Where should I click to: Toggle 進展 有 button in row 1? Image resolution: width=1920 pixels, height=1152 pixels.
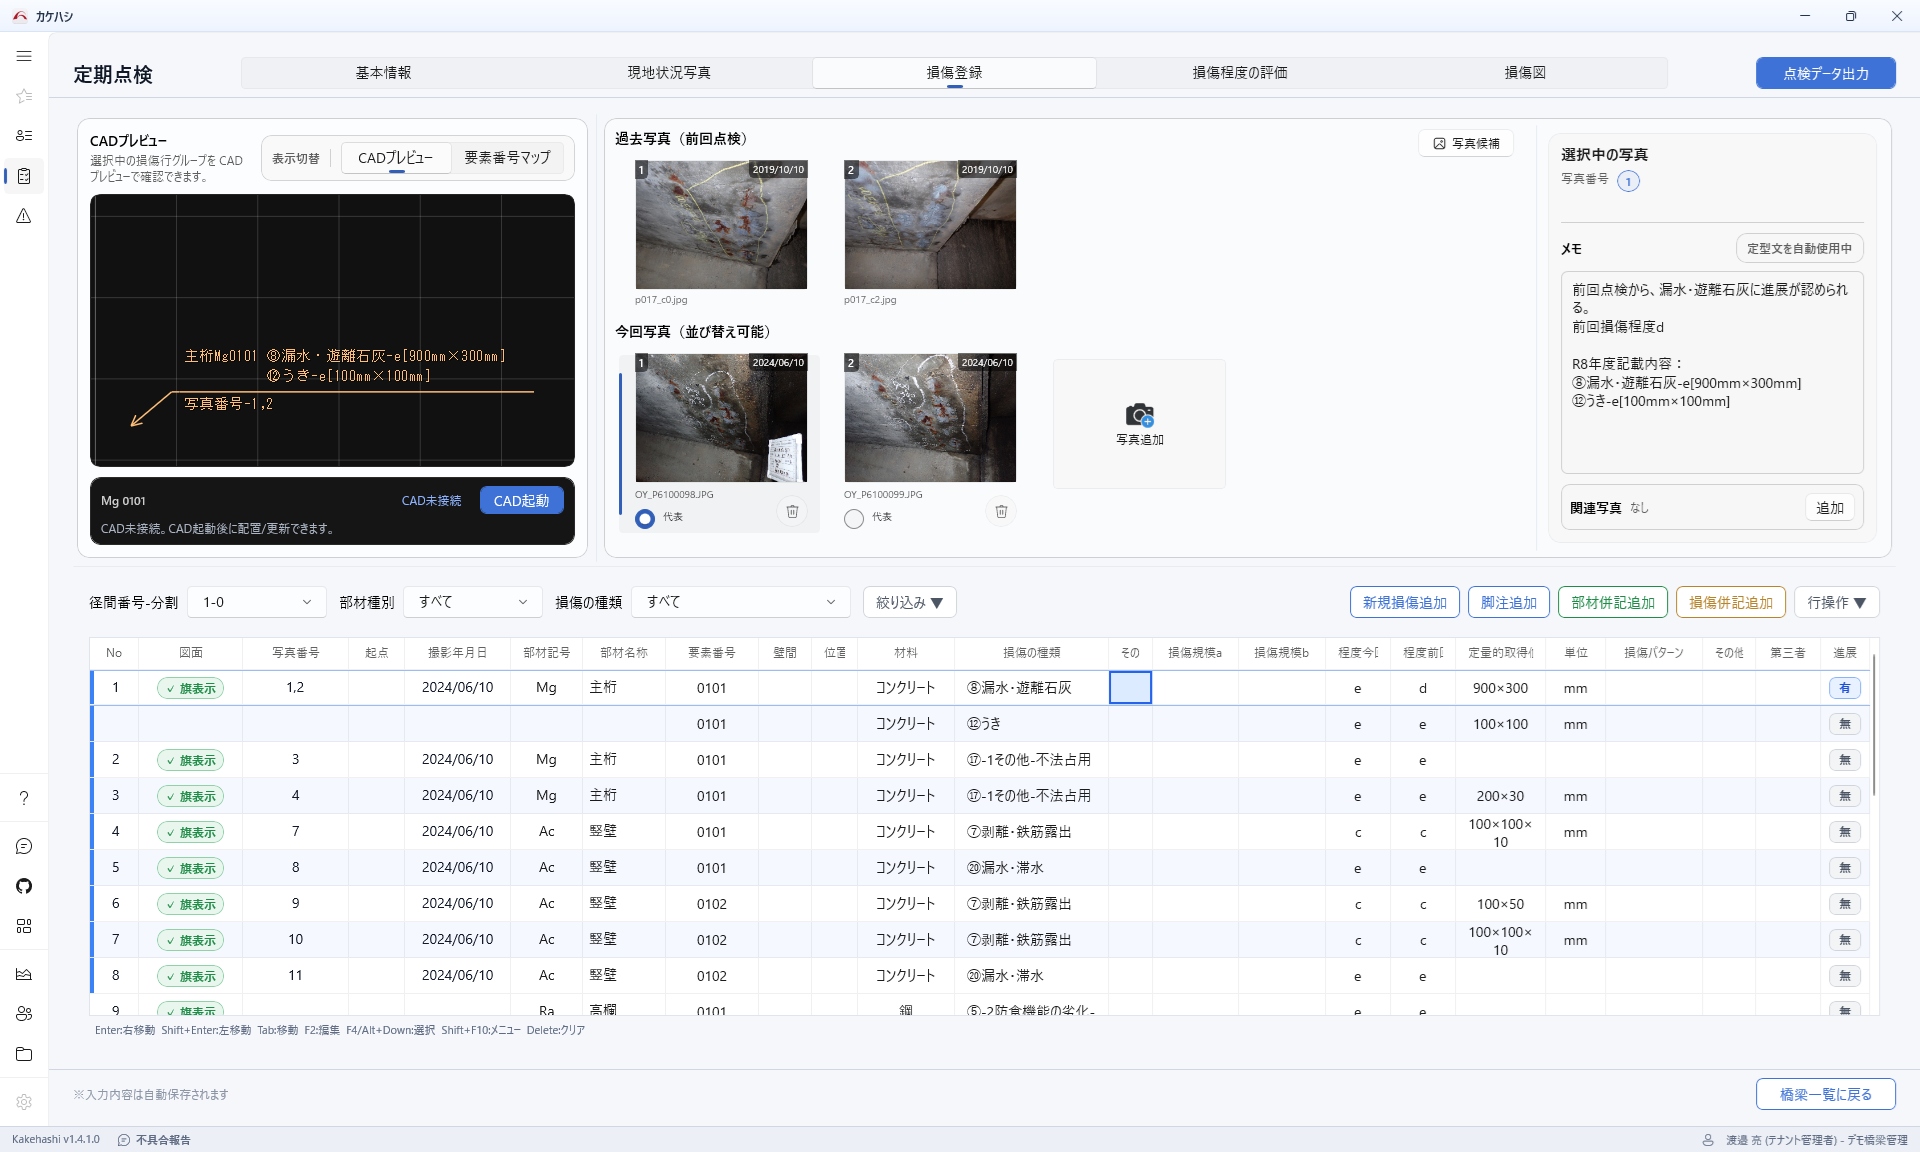tap(1845, 688)
